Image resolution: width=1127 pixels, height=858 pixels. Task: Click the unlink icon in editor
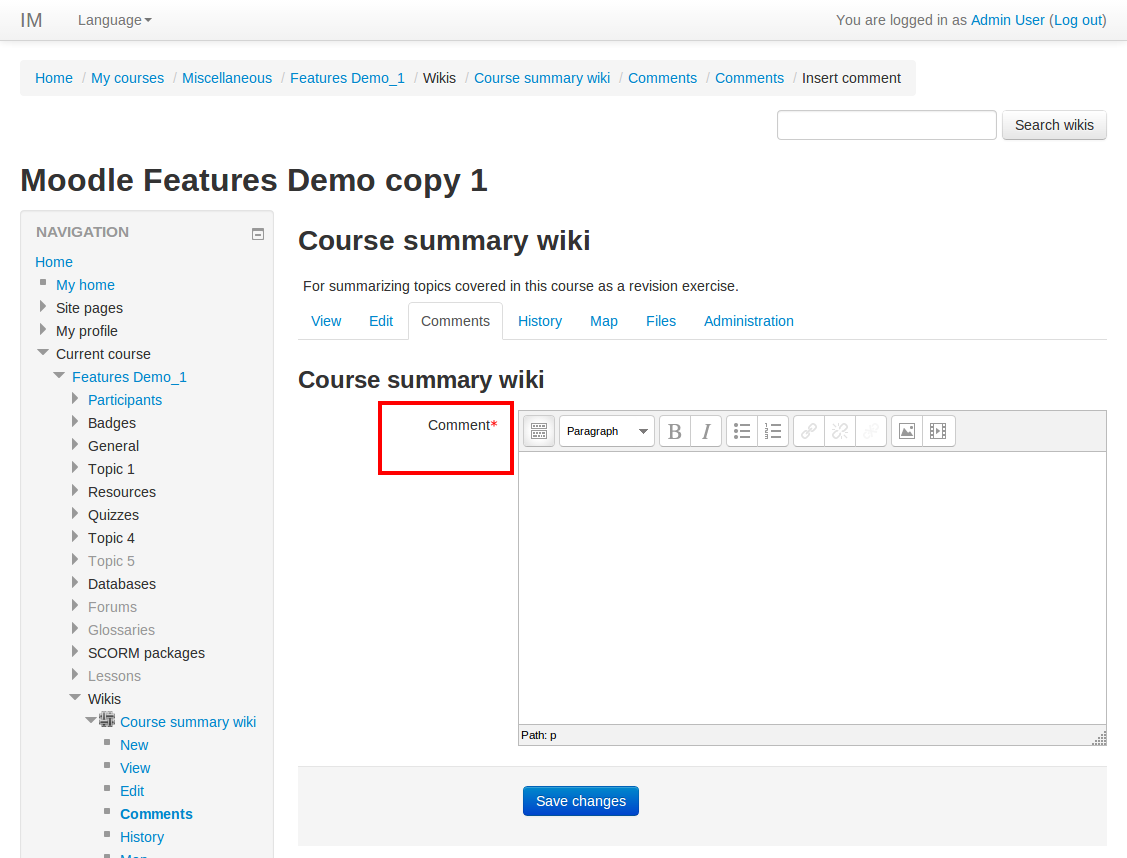840,431
